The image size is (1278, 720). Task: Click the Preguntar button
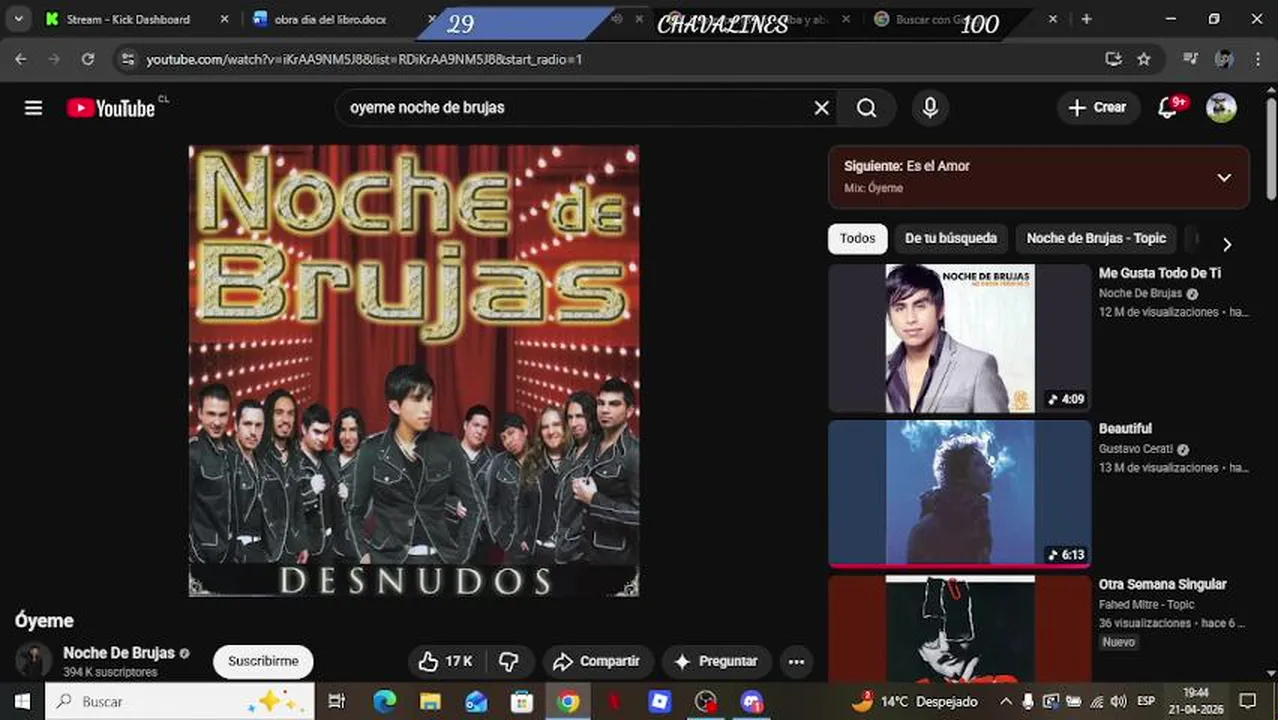coord(716,661)
